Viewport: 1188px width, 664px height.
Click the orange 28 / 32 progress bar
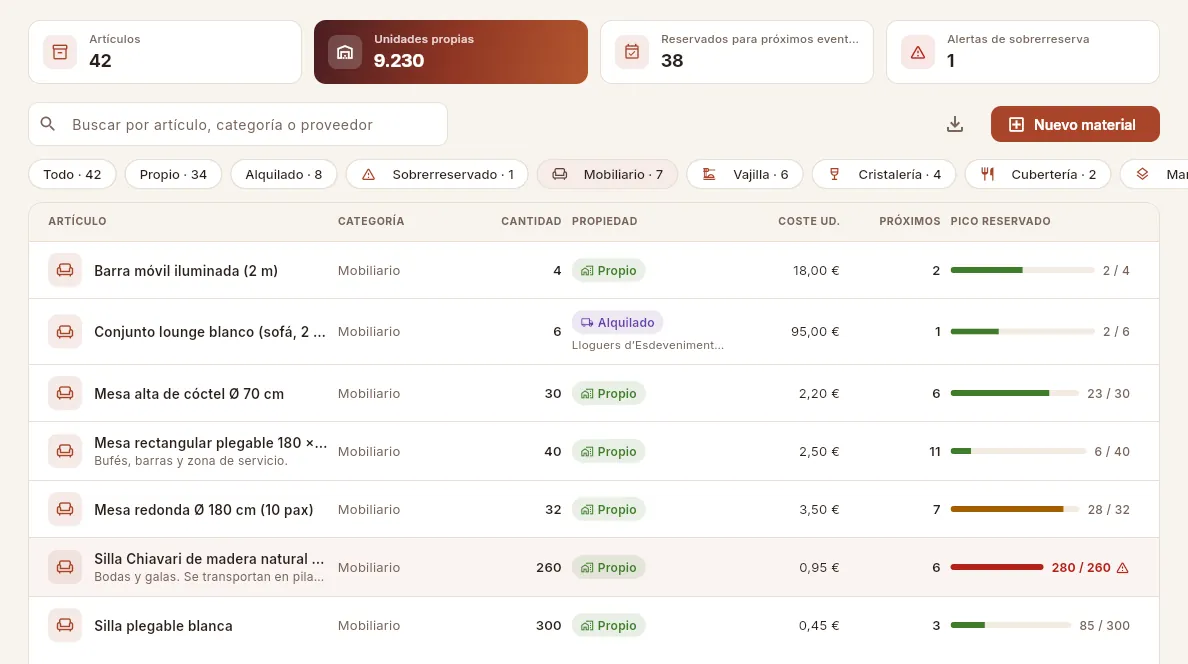click(x=1014, y=509)
